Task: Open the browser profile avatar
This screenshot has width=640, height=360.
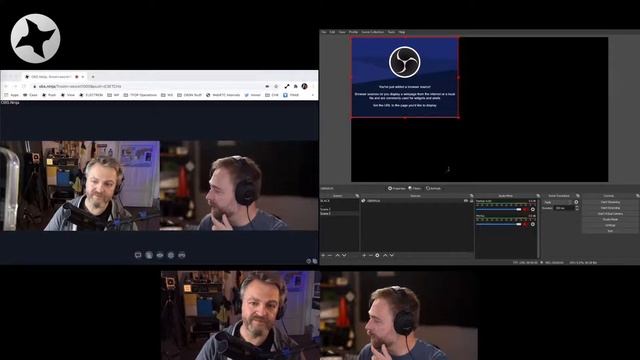Action: point(304,87)
